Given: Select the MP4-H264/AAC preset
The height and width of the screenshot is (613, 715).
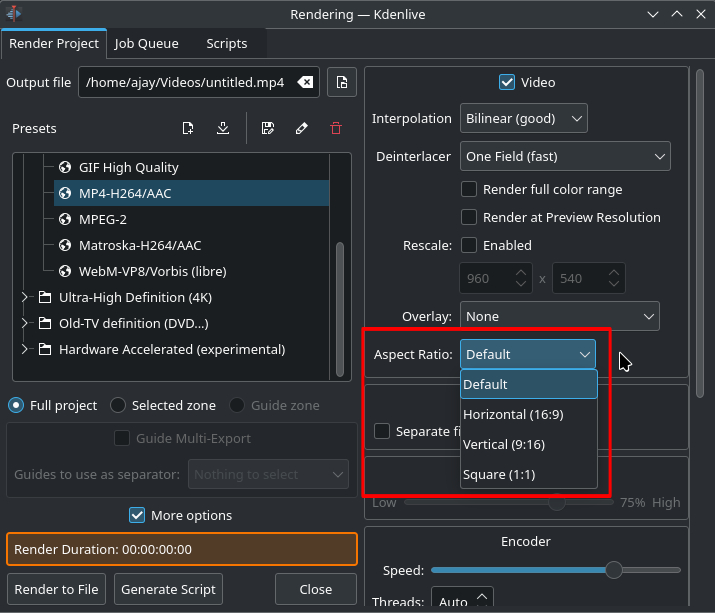Looking at the screenshot, I should pos(192,193).
